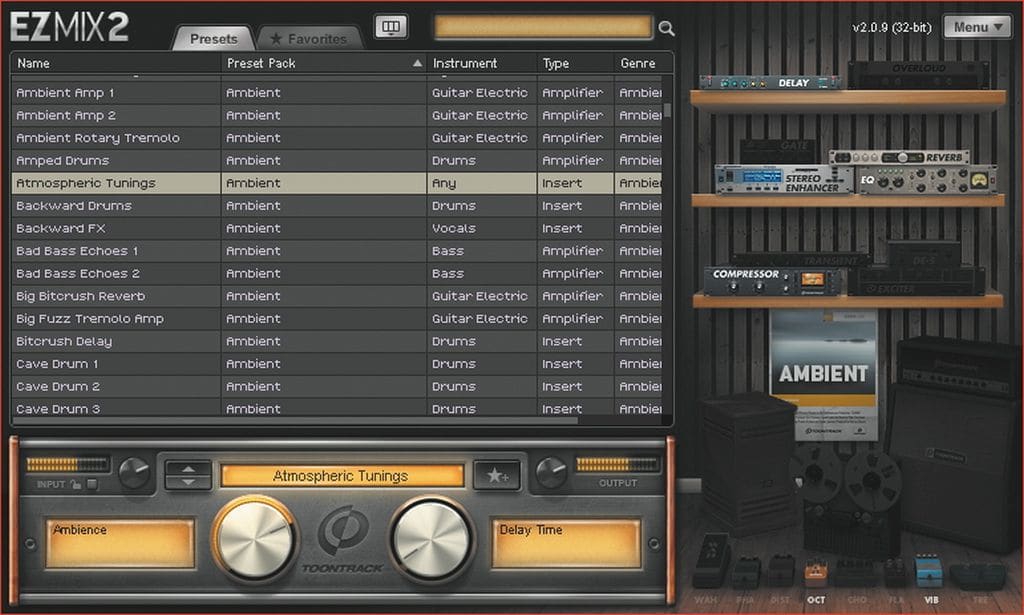Toggle the small square input checkbox
Image resolution: width=1024 pixels, height=615 pixels.
tap(92, 484)
